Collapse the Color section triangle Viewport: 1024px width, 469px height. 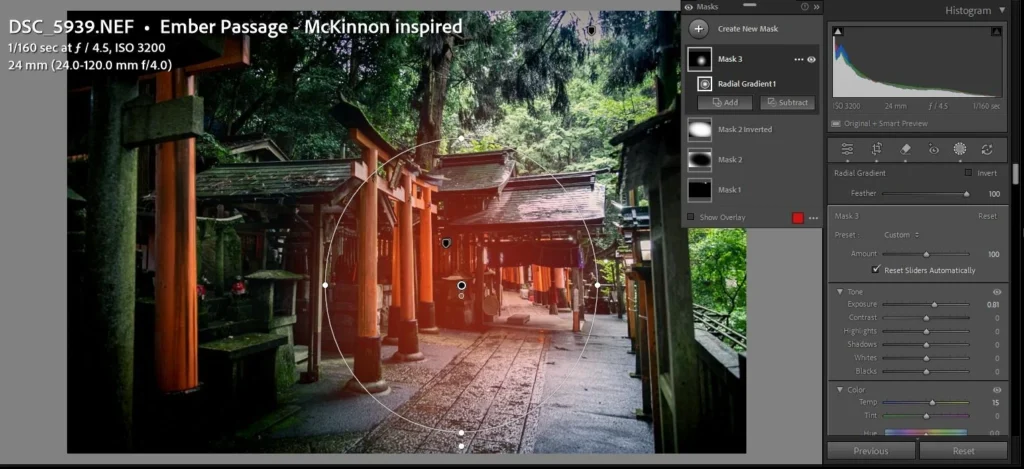click(840, 390)
